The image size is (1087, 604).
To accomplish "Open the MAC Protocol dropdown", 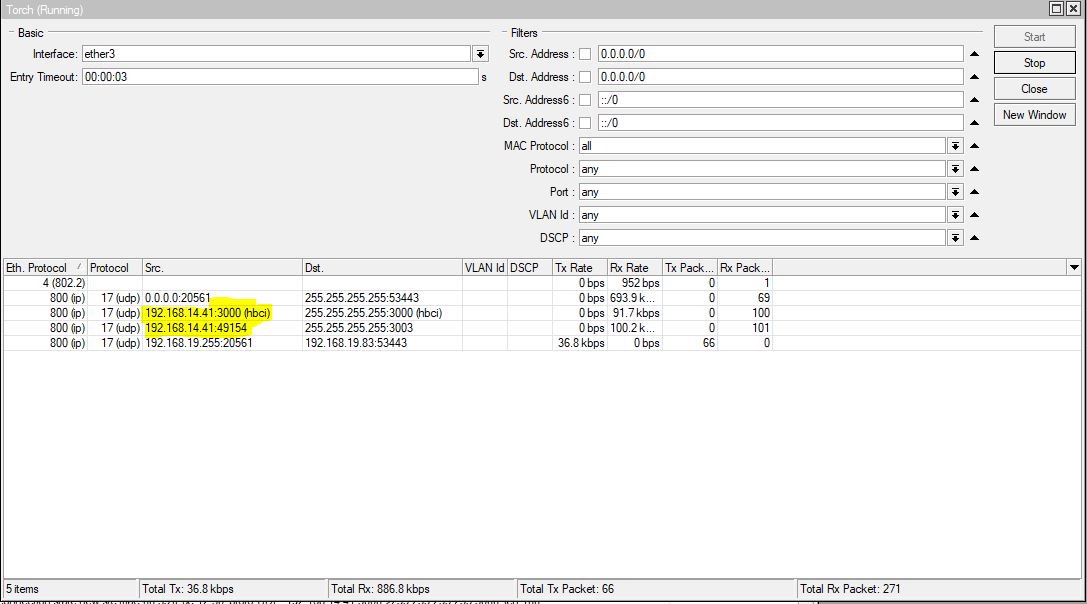I will [955, 146].
